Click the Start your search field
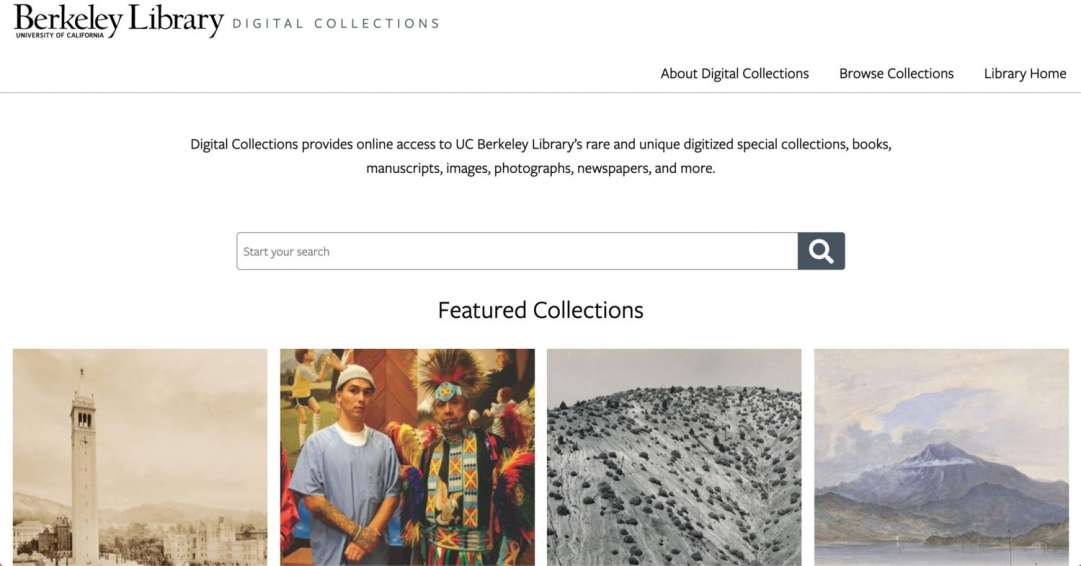Viewport: 1081px width, 566px height. click(517, 251)
